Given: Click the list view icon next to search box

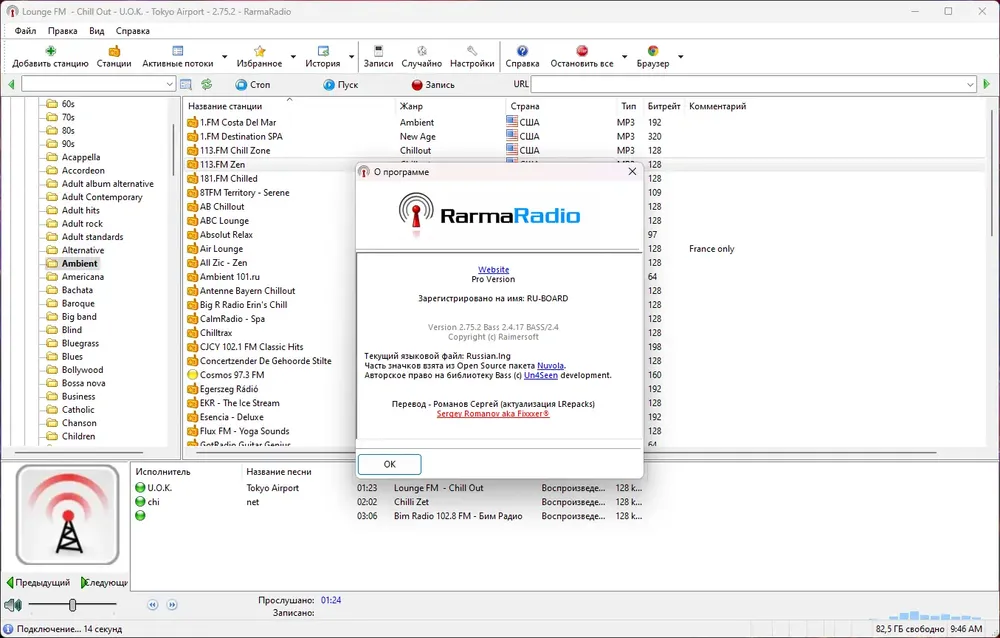Looking at the screenshot, I should (x=186, y=84).
